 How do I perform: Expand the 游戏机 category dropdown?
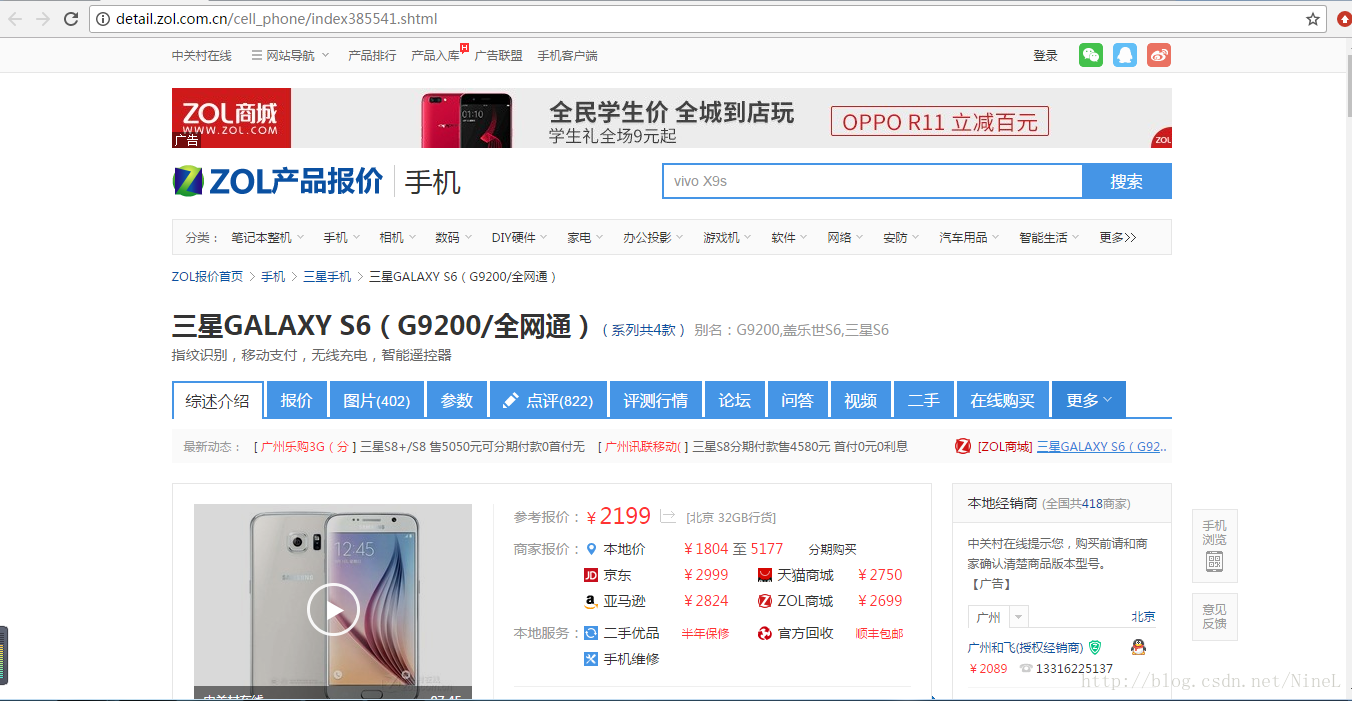[727, 237]
